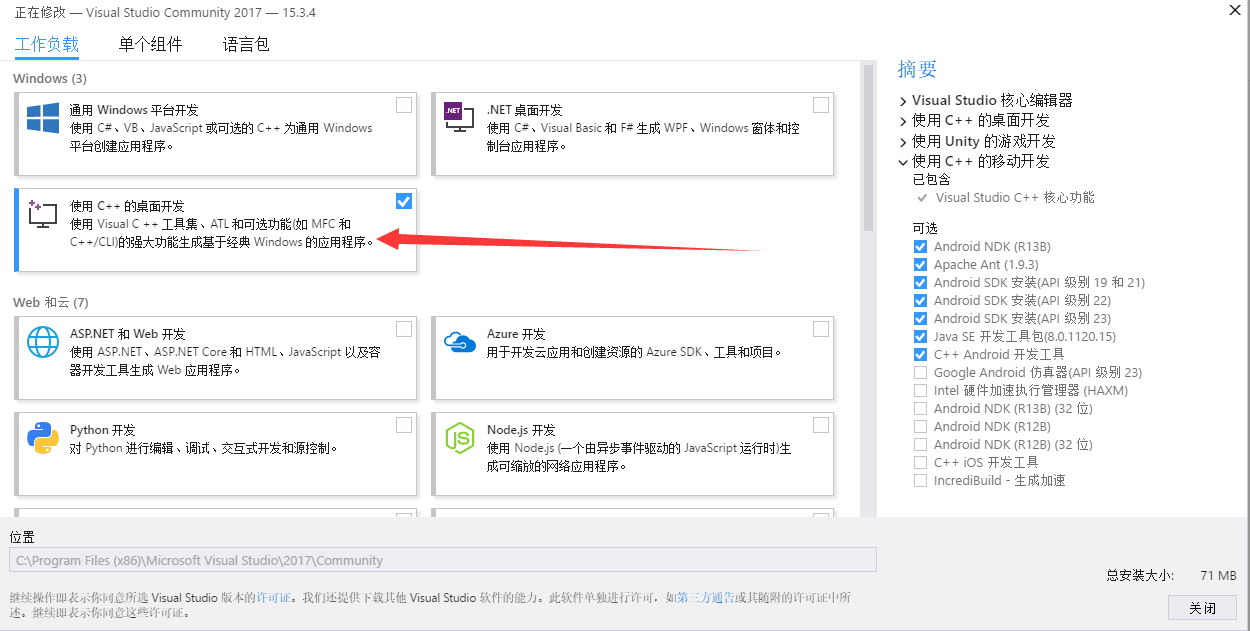Click the install location path field
The height and width of the screenshot is (631, 1250).
[443, 560]
